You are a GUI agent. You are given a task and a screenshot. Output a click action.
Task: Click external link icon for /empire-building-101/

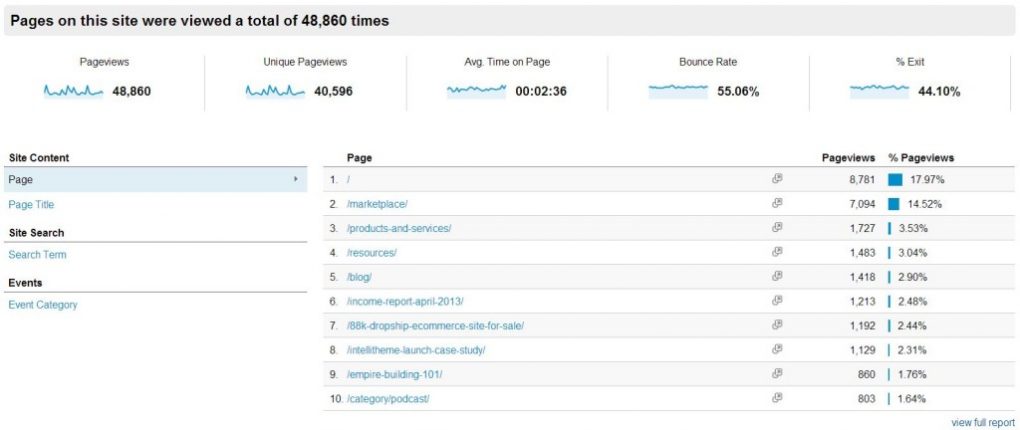pos(777,374)
